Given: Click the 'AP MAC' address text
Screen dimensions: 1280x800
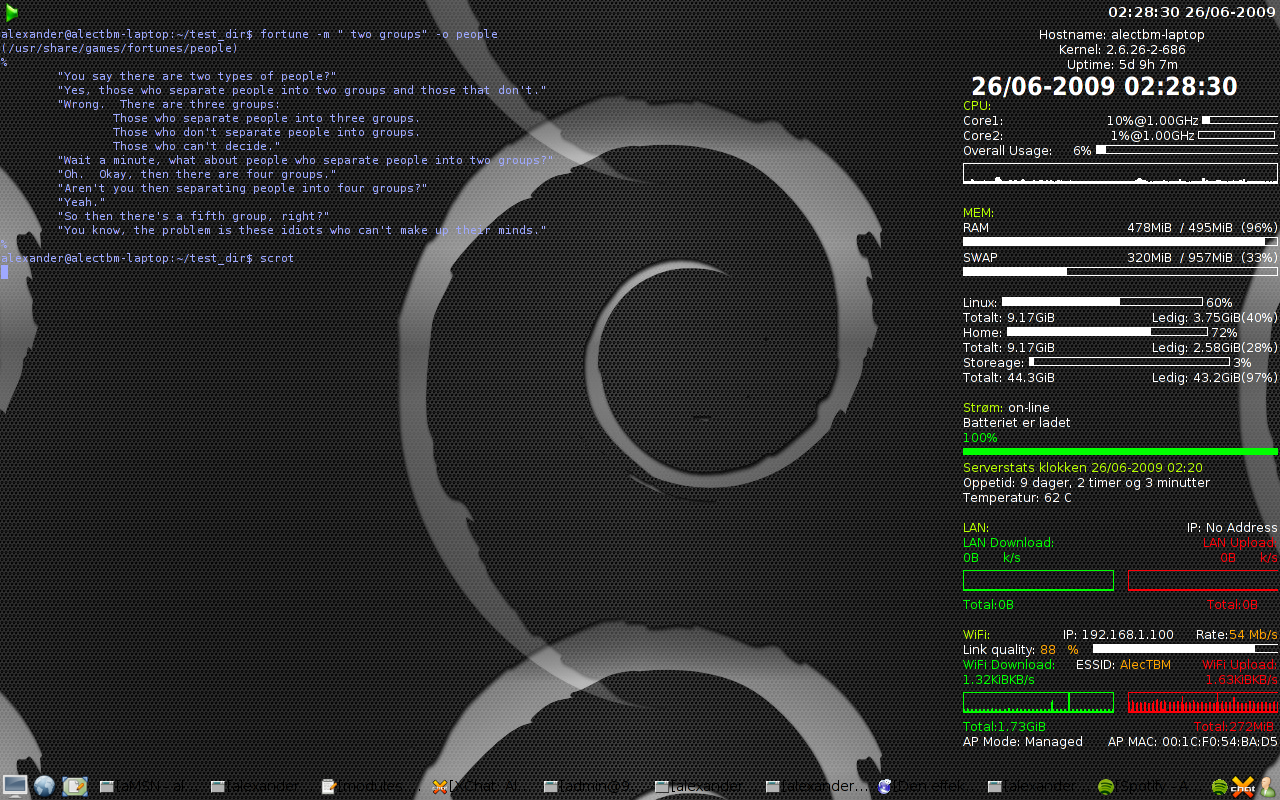Looking at the screenshot, I should click(x=1193, y=742).
